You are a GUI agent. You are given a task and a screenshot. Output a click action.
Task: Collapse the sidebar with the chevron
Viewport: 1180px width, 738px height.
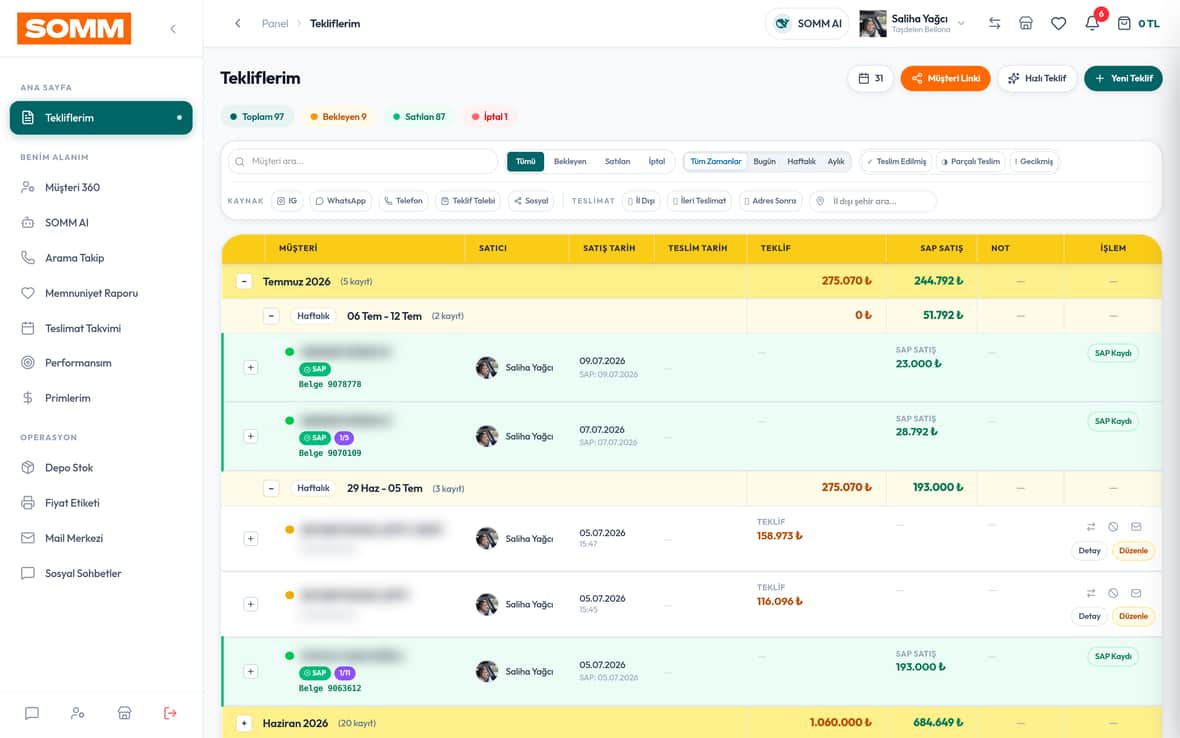pos(173,29)
